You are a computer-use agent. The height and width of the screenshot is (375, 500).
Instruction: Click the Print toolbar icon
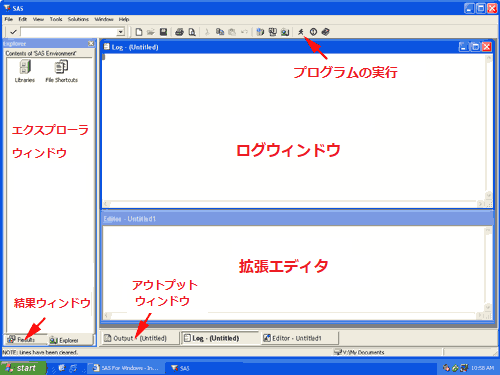[179, 32]
